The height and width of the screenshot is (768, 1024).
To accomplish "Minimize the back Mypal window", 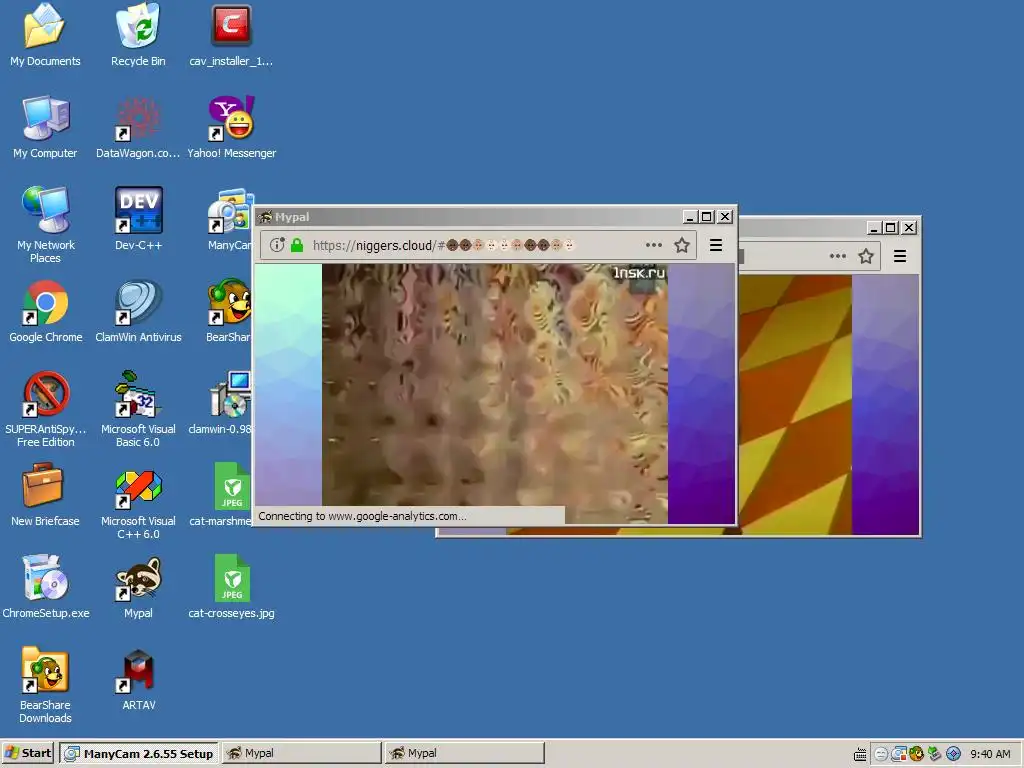I will tap(874, 227).
